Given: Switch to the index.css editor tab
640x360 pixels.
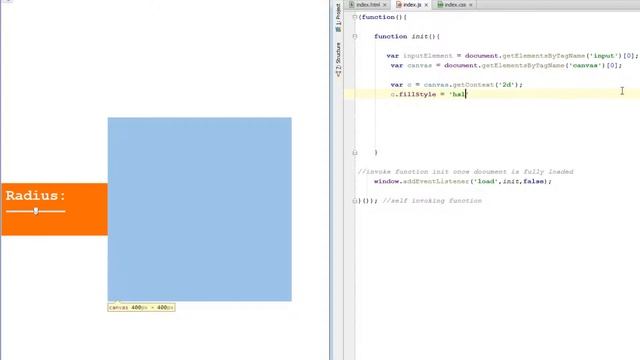Looking at the screenshot, I should click(x=454, y=4).
